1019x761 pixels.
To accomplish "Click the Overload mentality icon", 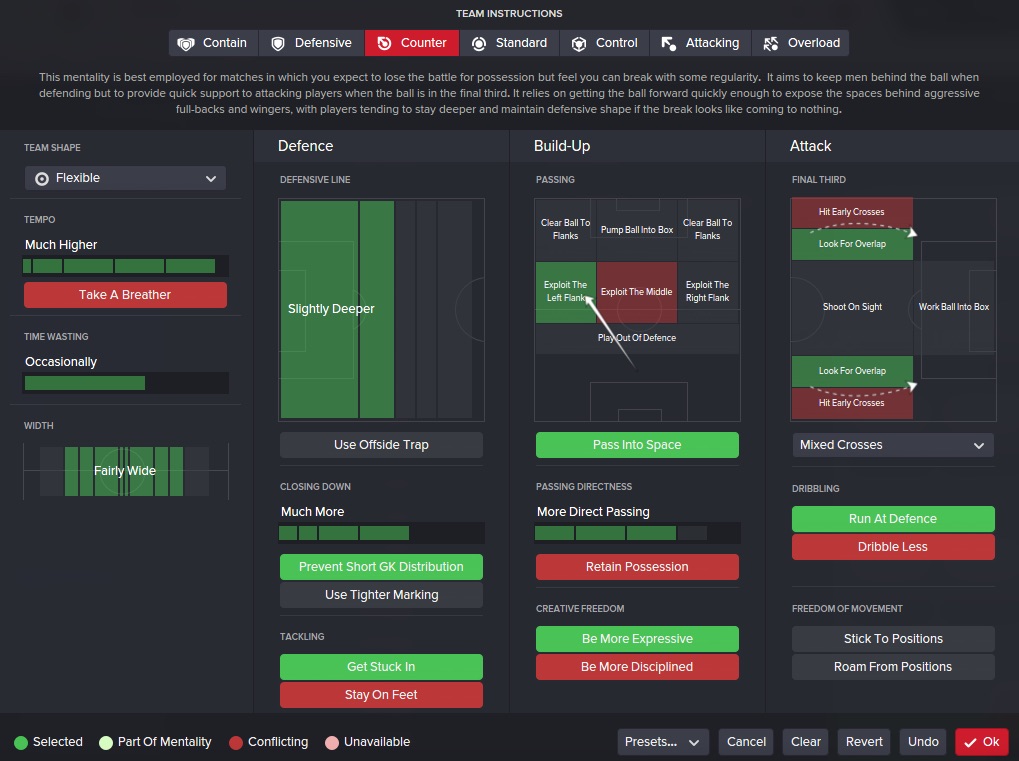I will (770, 43).
